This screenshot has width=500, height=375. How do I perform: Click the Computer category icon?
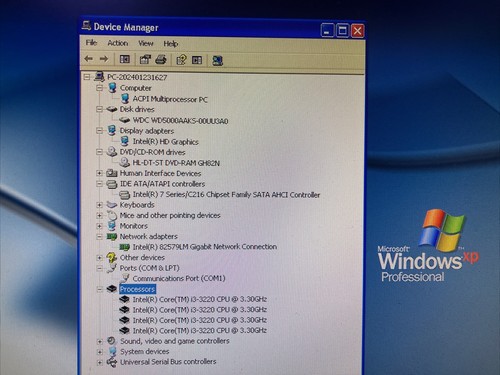coord(112,88)
